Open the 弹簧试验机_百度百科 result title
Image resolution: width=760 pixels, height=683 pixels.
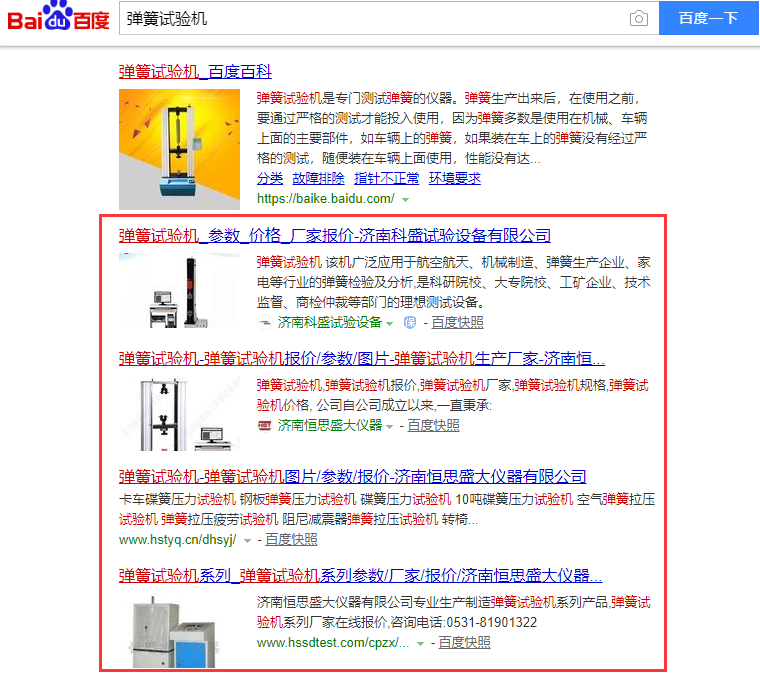(195, 72)
